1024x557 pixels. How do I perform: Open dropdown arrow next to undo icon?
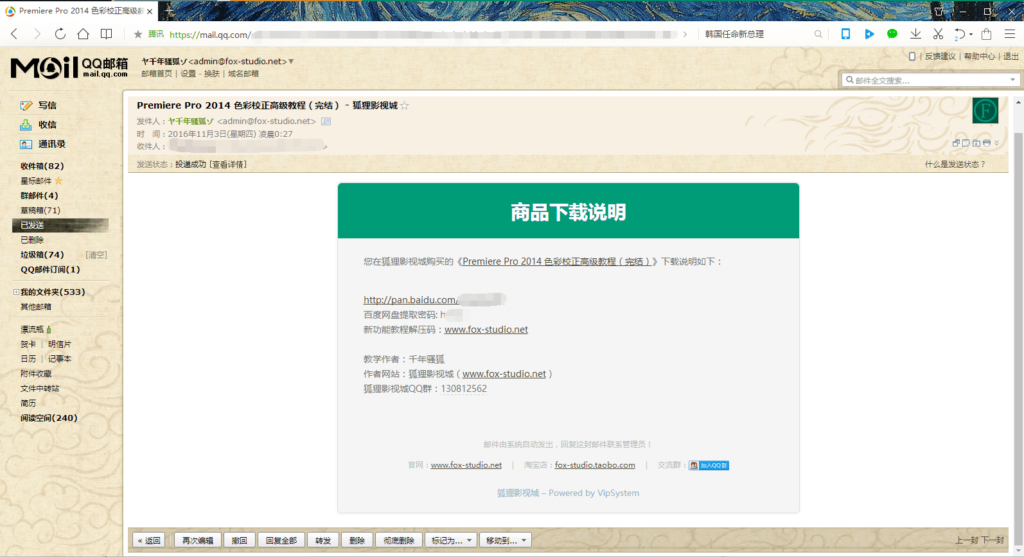970,35
